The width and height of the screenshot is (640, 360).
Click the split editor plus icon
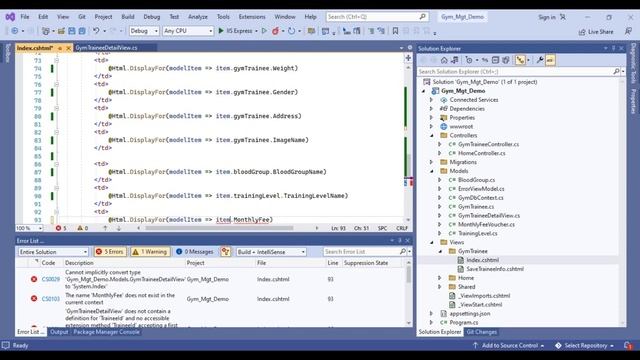(408, 58)
